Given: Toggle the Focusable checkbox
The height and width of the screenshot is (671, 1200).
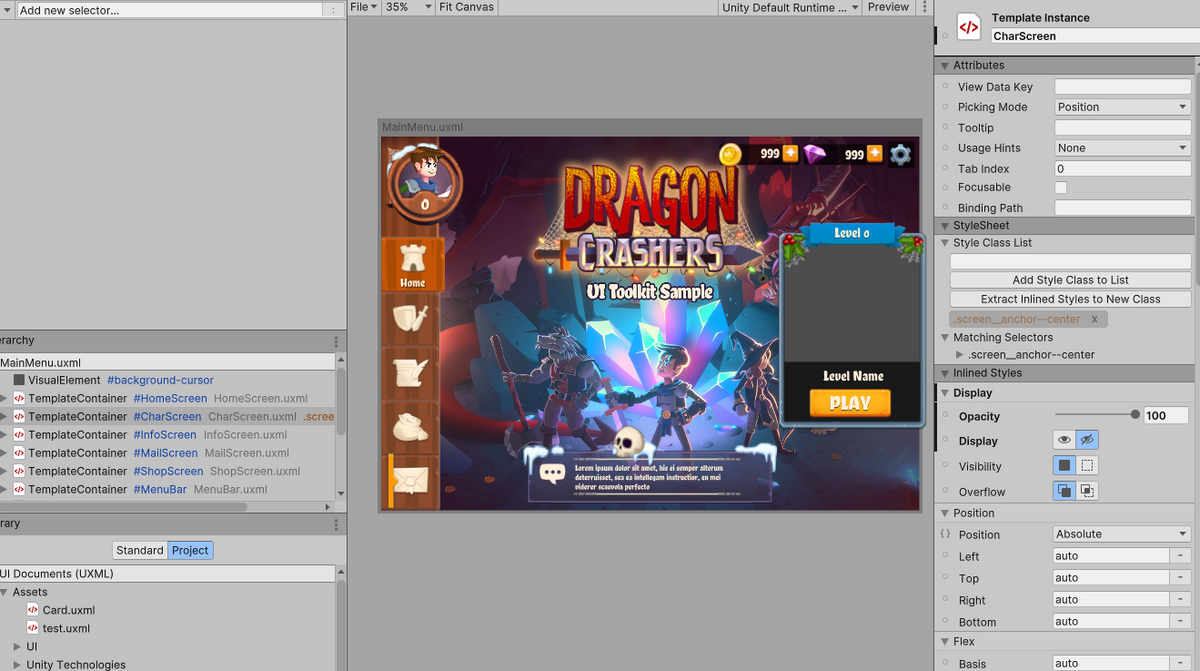Looking at the screenshot, I should (1061, 187).
